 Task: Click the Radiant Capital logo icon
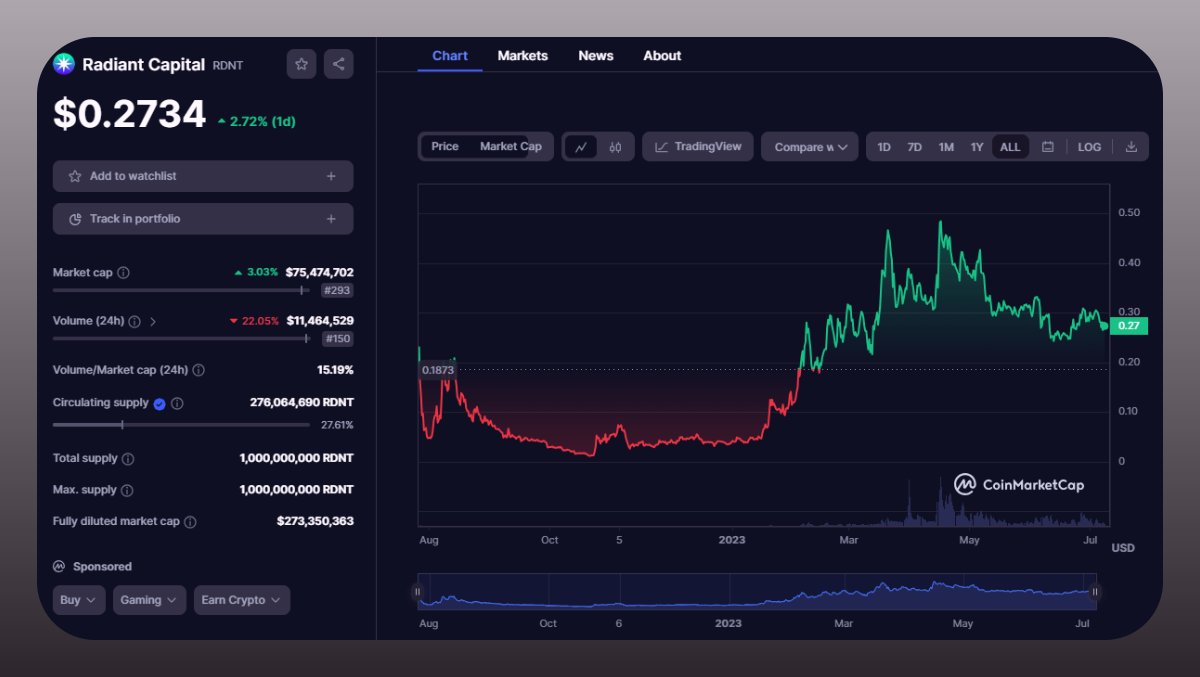pos(64,64)
